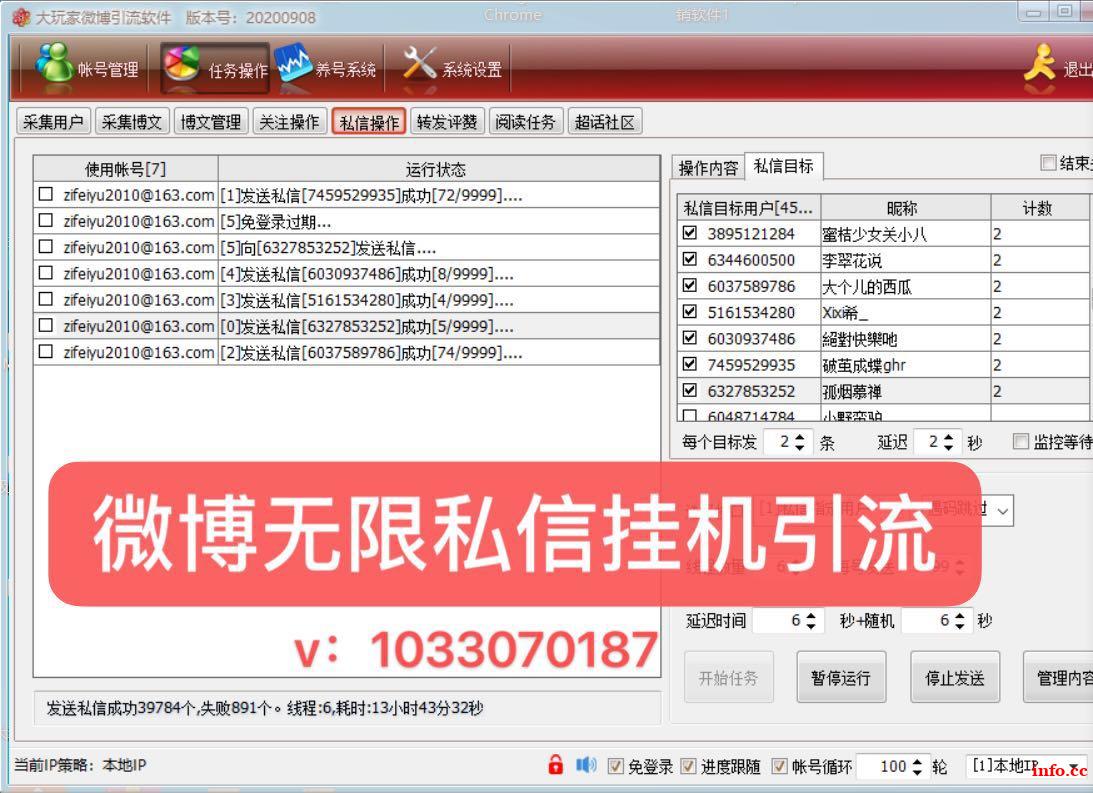Switch to the 阅读任务 tab
The height and width of the screenshot is (793, 1093).
coord(526,122)
